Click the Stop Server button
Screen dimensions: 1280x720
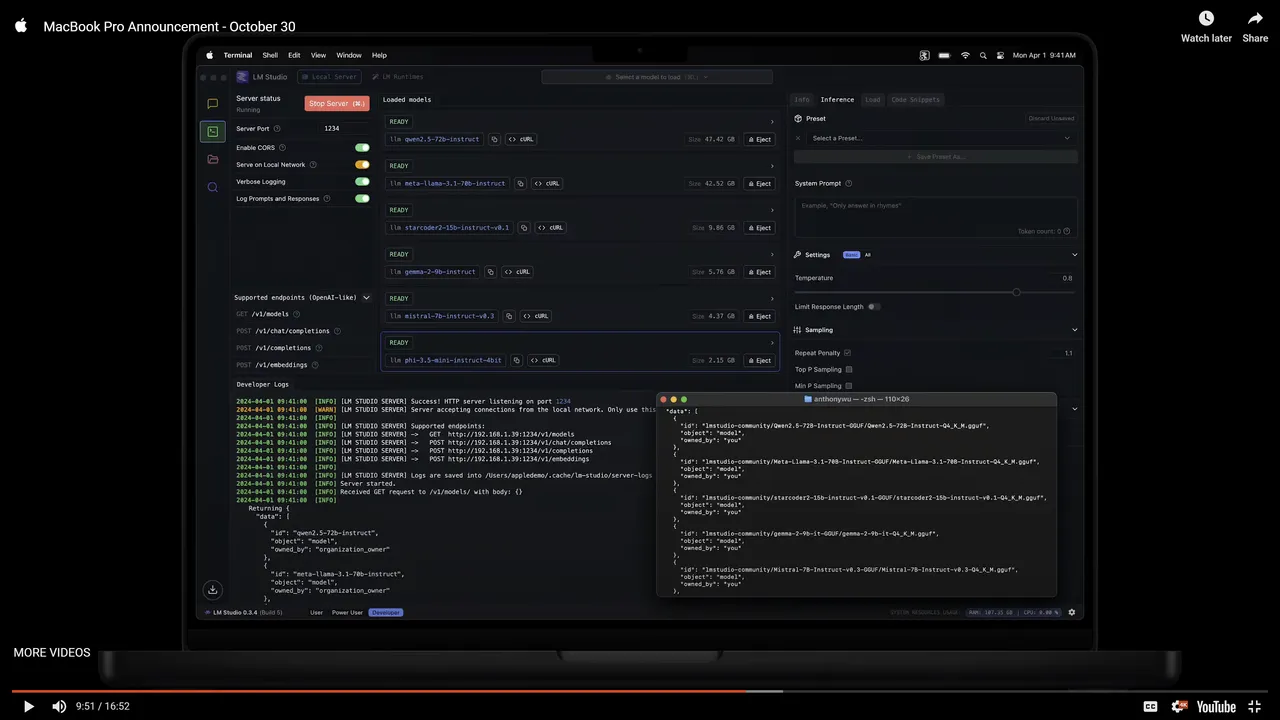click(337, 103)
